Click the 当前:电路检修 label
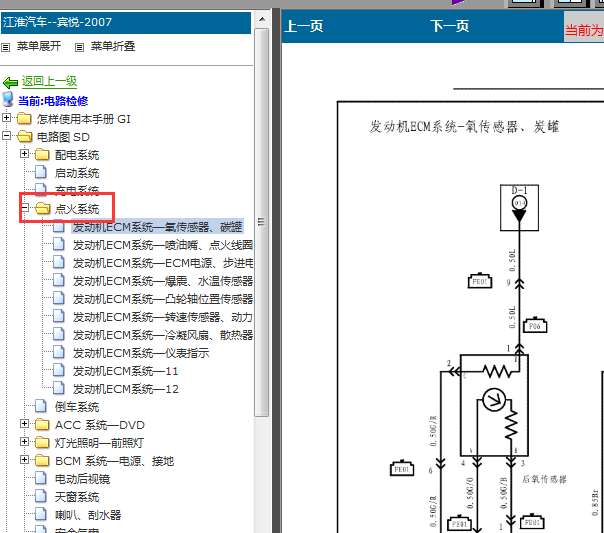604x533 pixels. (x=53, y=101)
